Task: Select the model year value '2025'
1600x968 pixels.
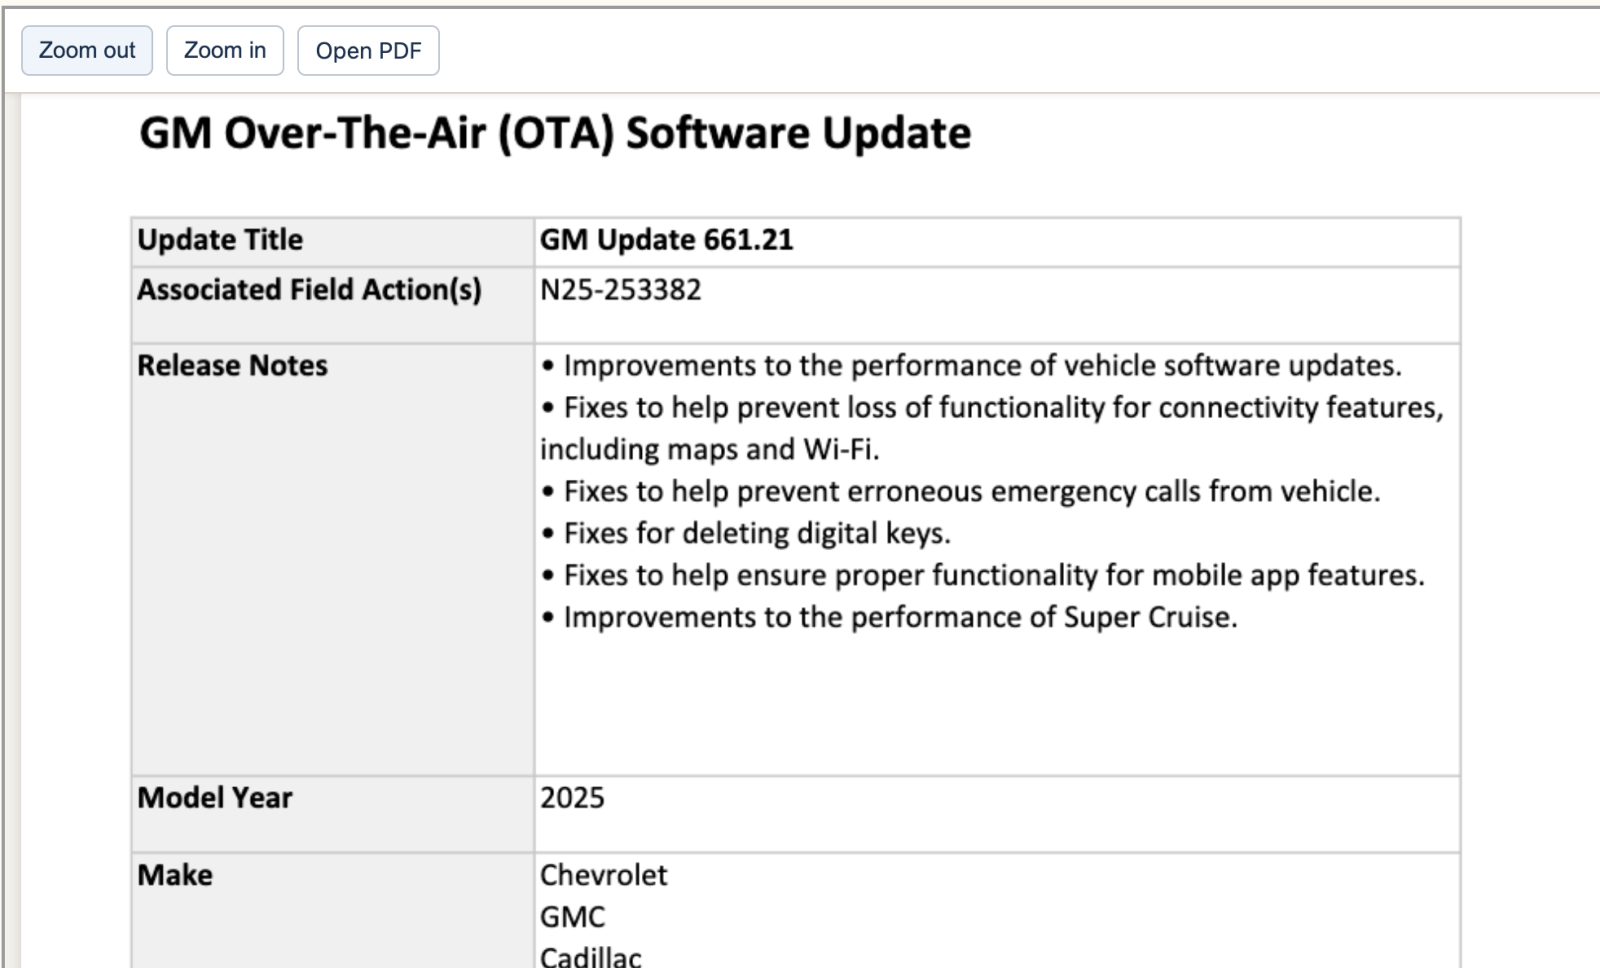Action: tap(573, 798)
